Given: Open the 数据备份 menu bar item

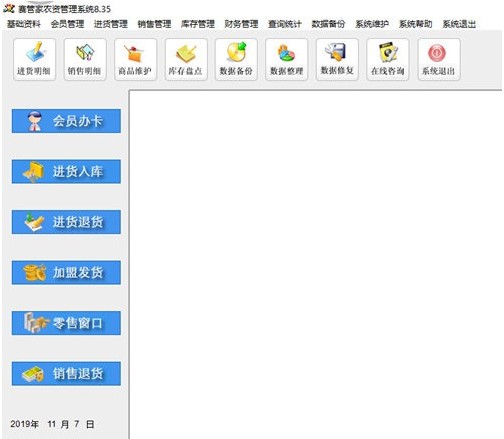Looking at the screenshot, I should pyautogui.click(x=328, y=24).
